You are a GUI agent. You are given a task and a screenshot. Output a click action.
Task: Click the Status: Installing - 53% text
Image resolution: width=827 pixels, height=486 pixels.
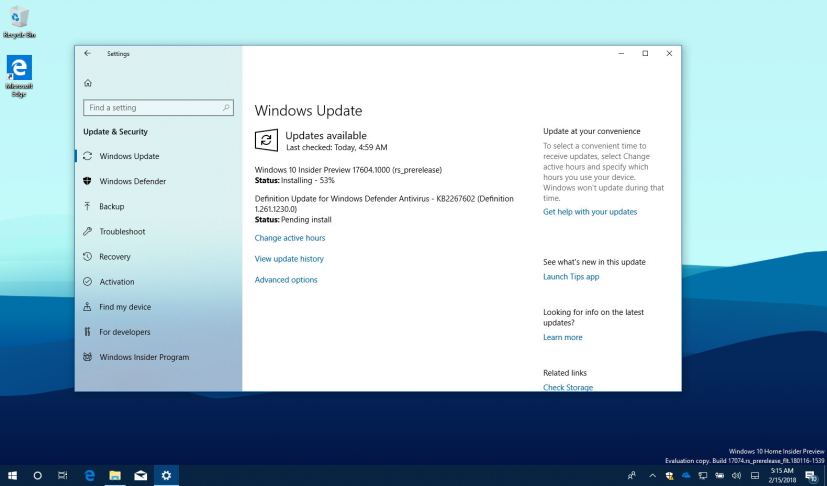pos(294,180)
